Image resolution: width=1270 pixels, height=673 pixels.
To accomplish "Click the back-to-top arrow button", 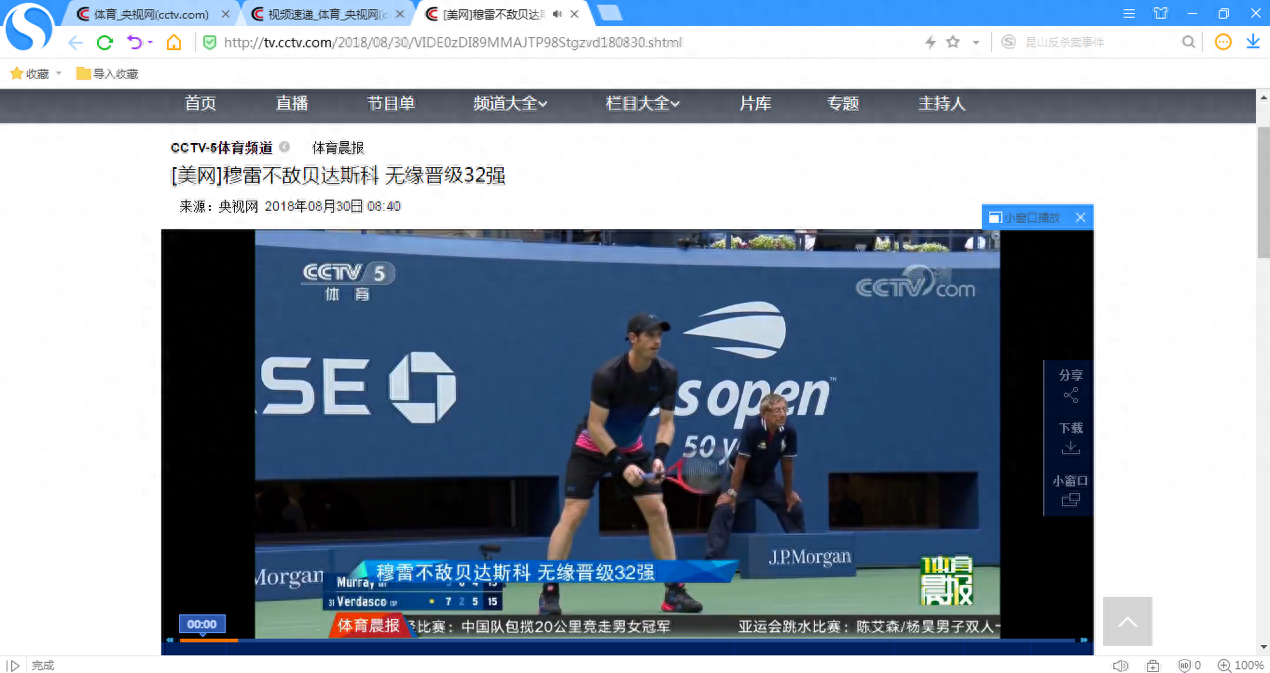I will pyautogui.click(x=1128, y=622).
